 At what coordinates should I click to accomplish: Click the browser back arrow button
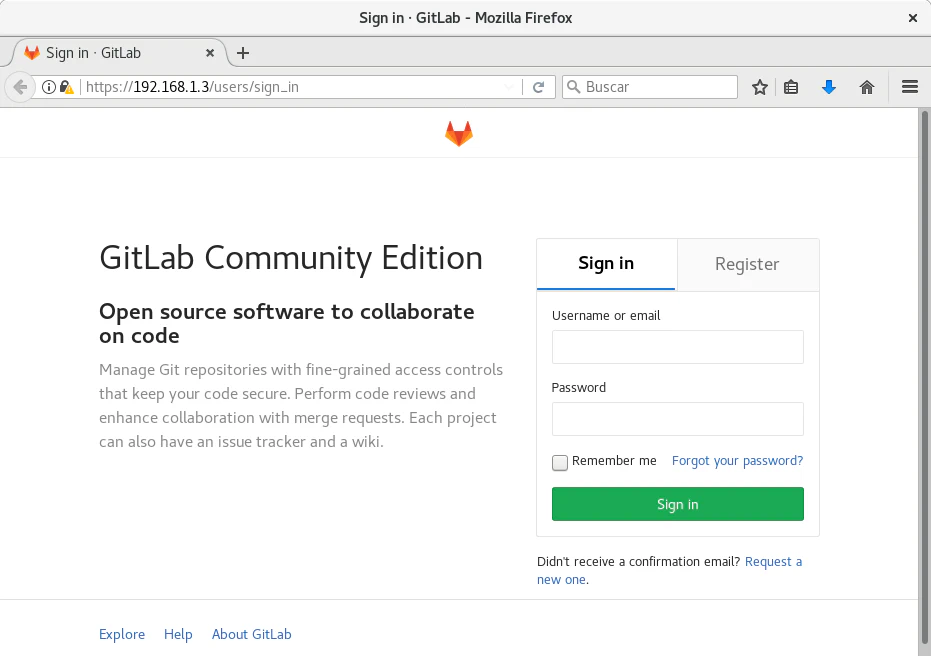[20, 87]
